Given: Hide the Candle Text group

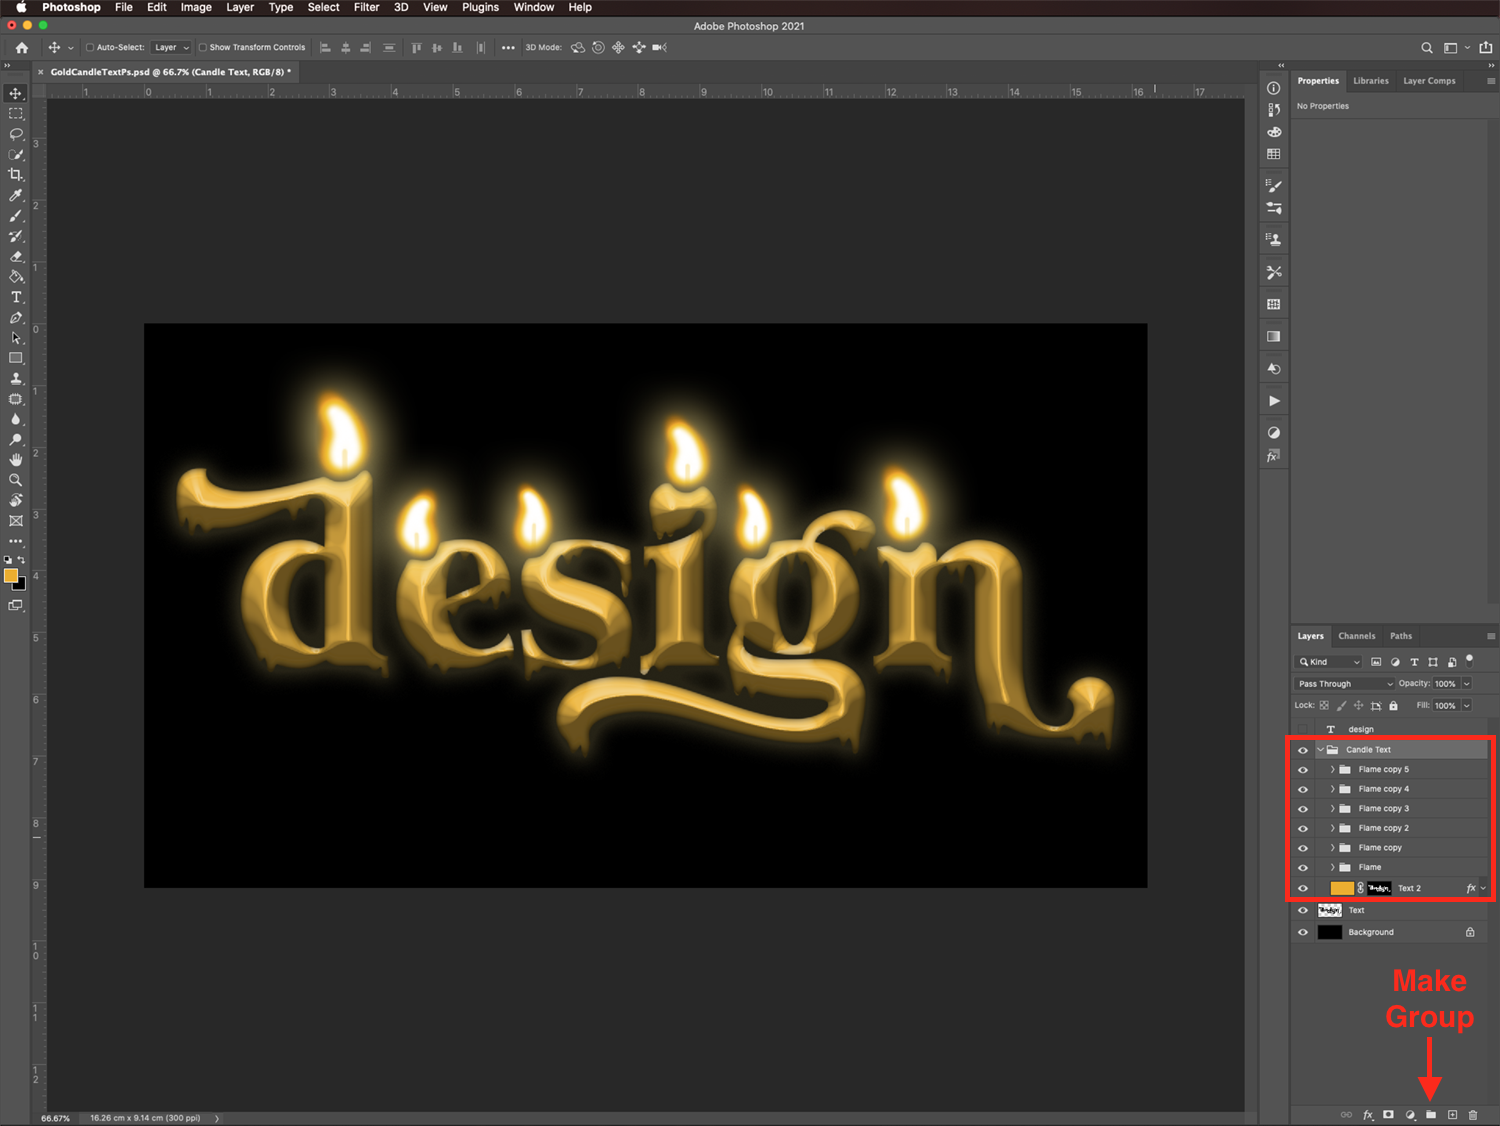Looking at the screenshot, I should (1303, 750).
